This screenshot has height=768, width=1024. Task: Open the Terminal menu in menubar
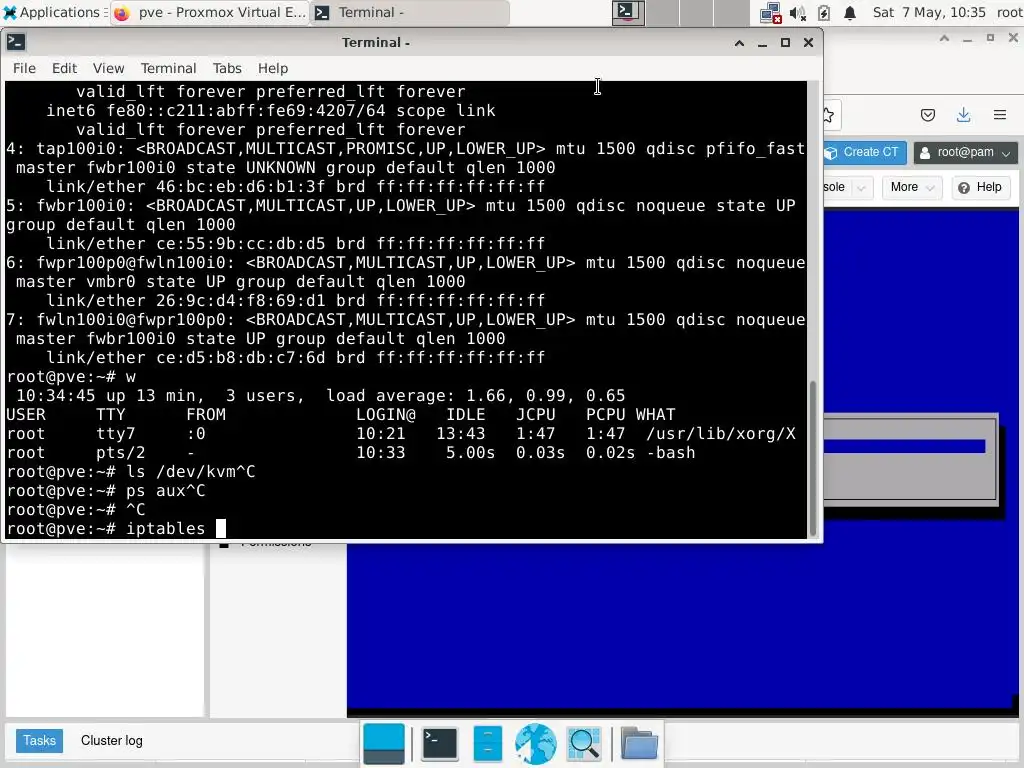[168, 69]
